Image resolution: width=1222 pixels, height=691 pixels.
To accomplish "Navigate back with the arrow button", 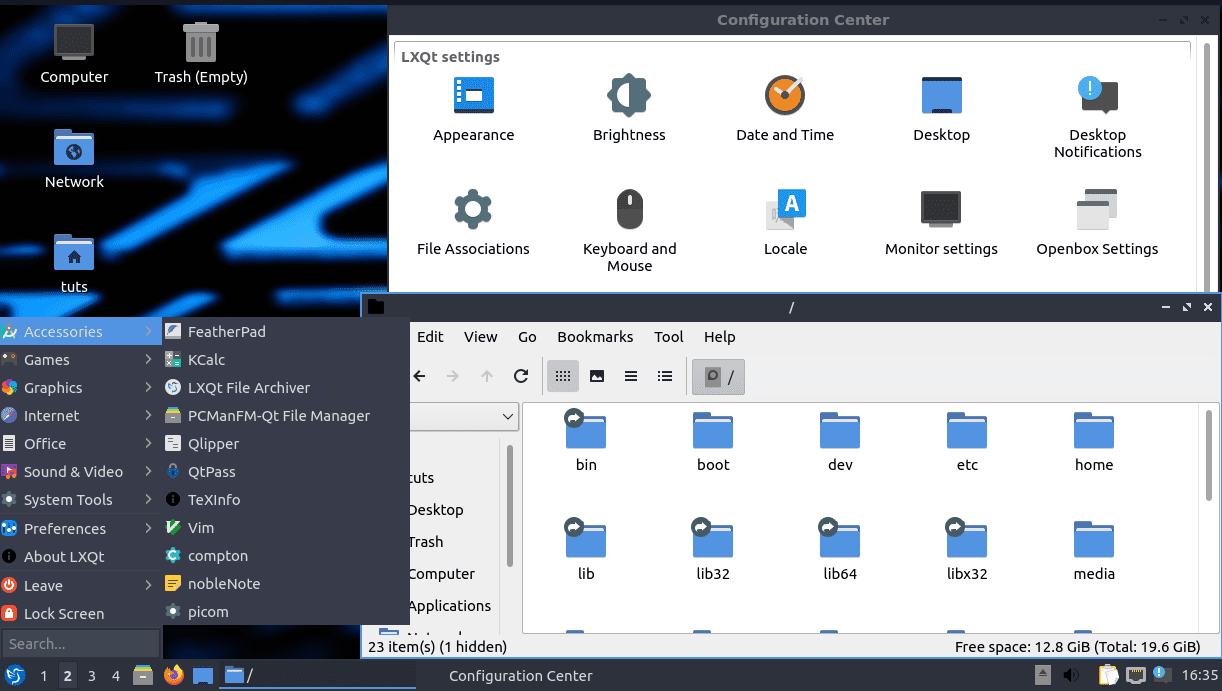I will (419, 376).
